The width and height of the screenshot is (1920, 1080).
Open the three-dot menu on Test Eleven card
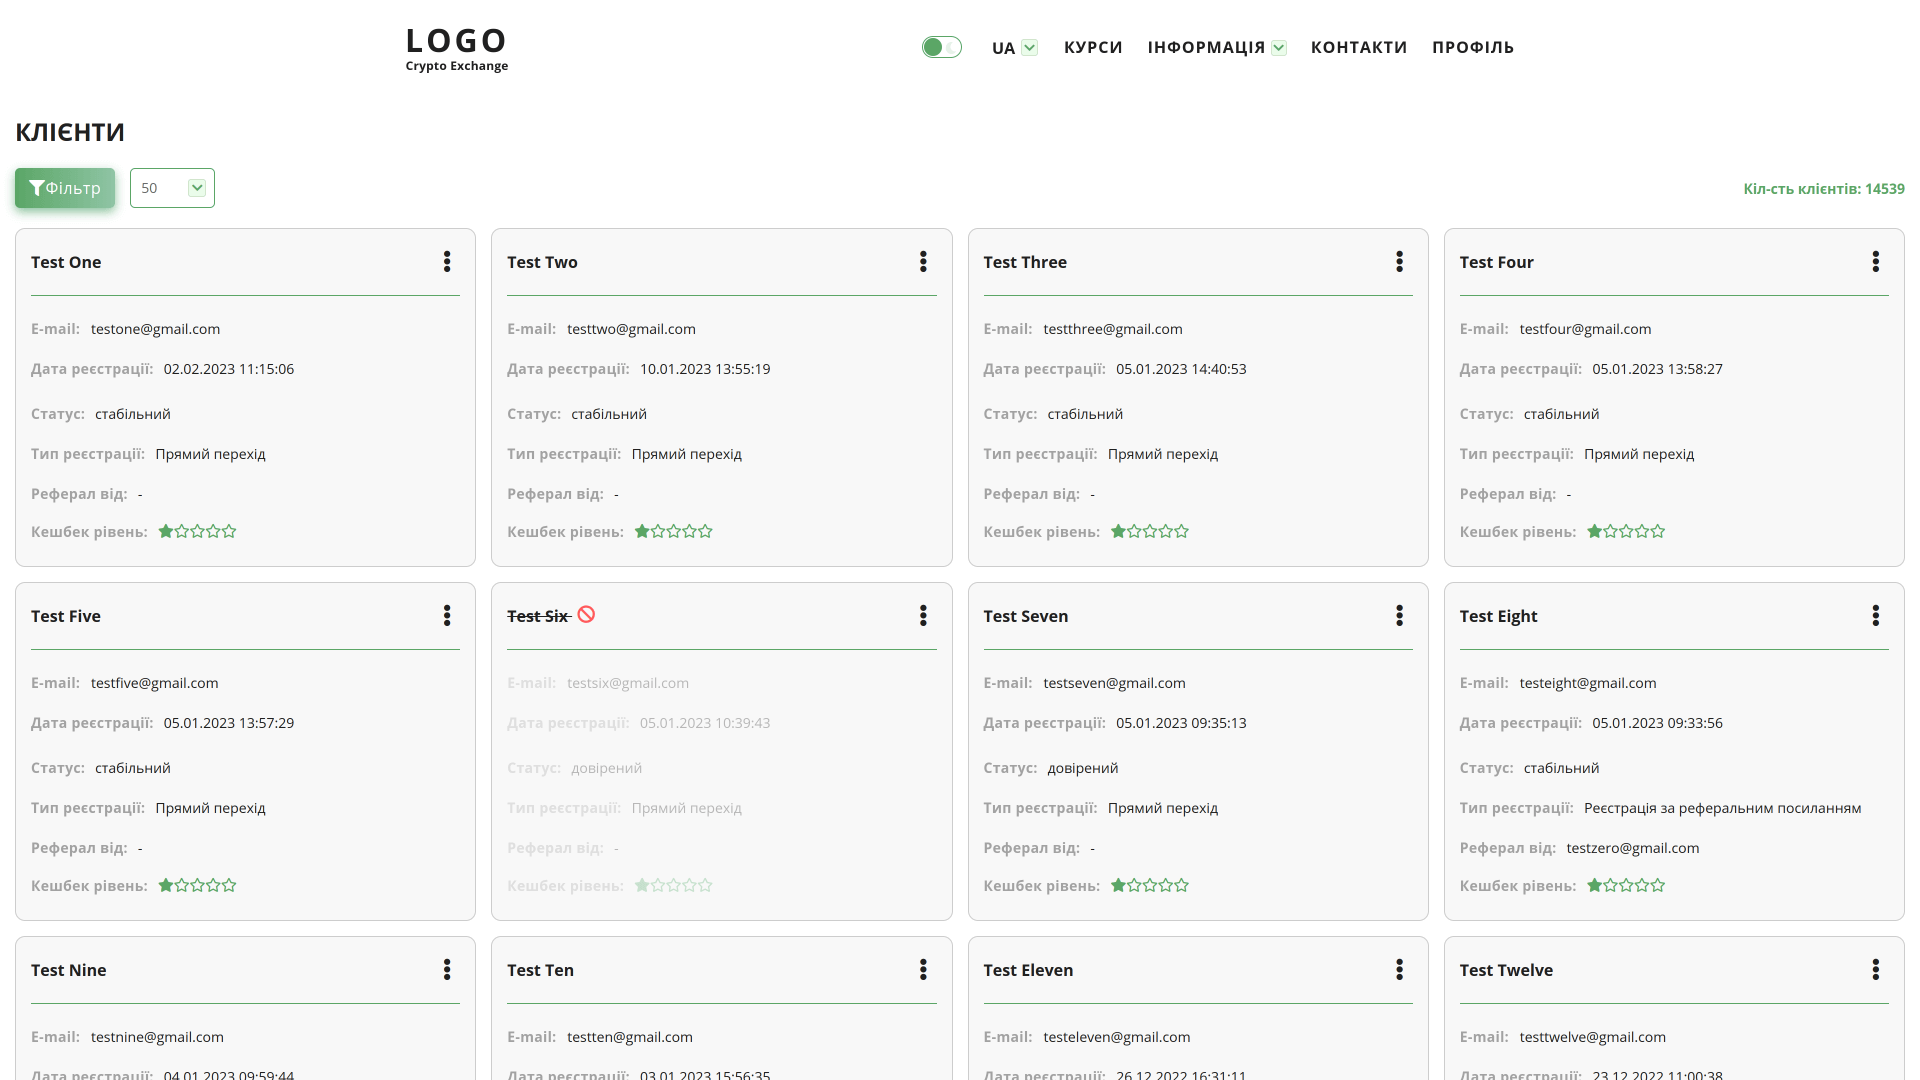[x=1399, y=970]
